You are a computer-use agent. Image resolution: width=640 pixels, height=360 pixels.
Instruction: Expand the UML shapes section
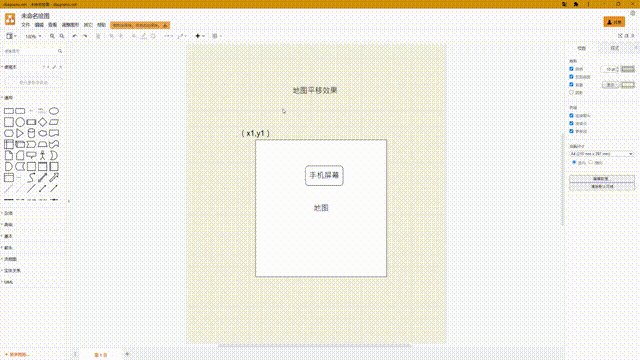(8, 282)
